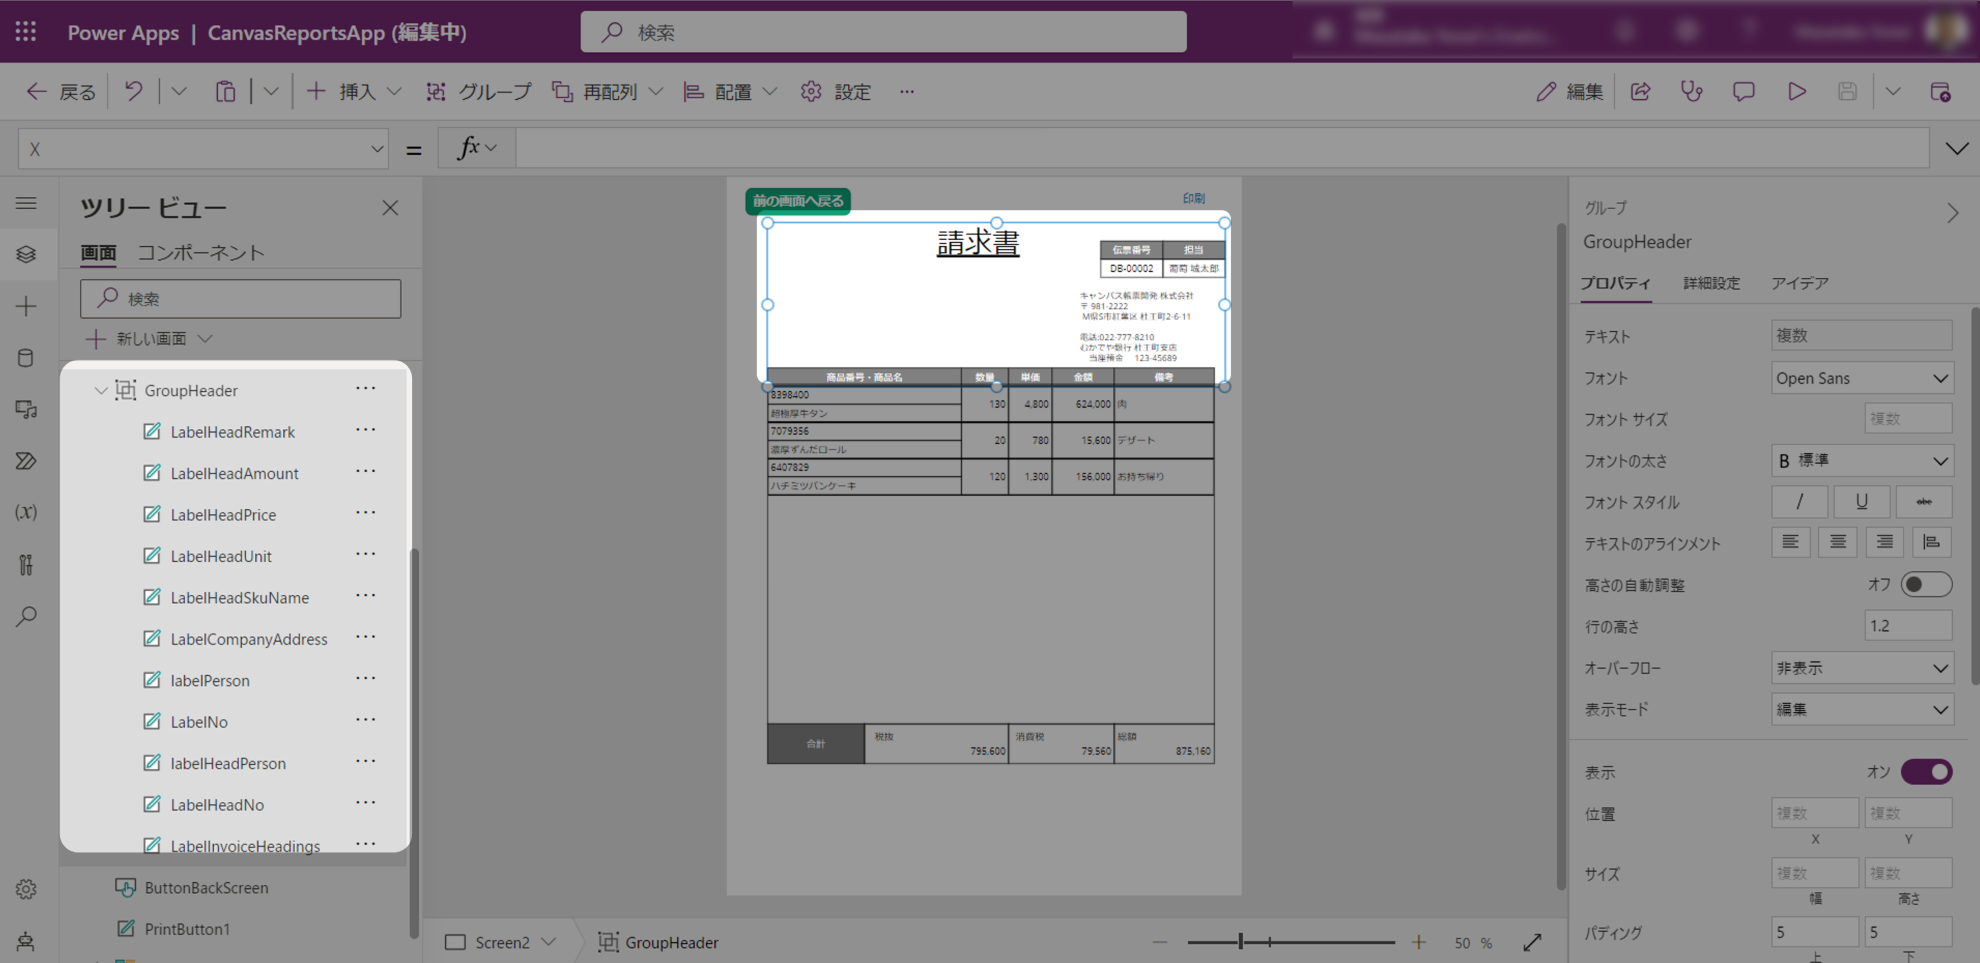
Task: Click the 編集 button
Action: 1569,92
